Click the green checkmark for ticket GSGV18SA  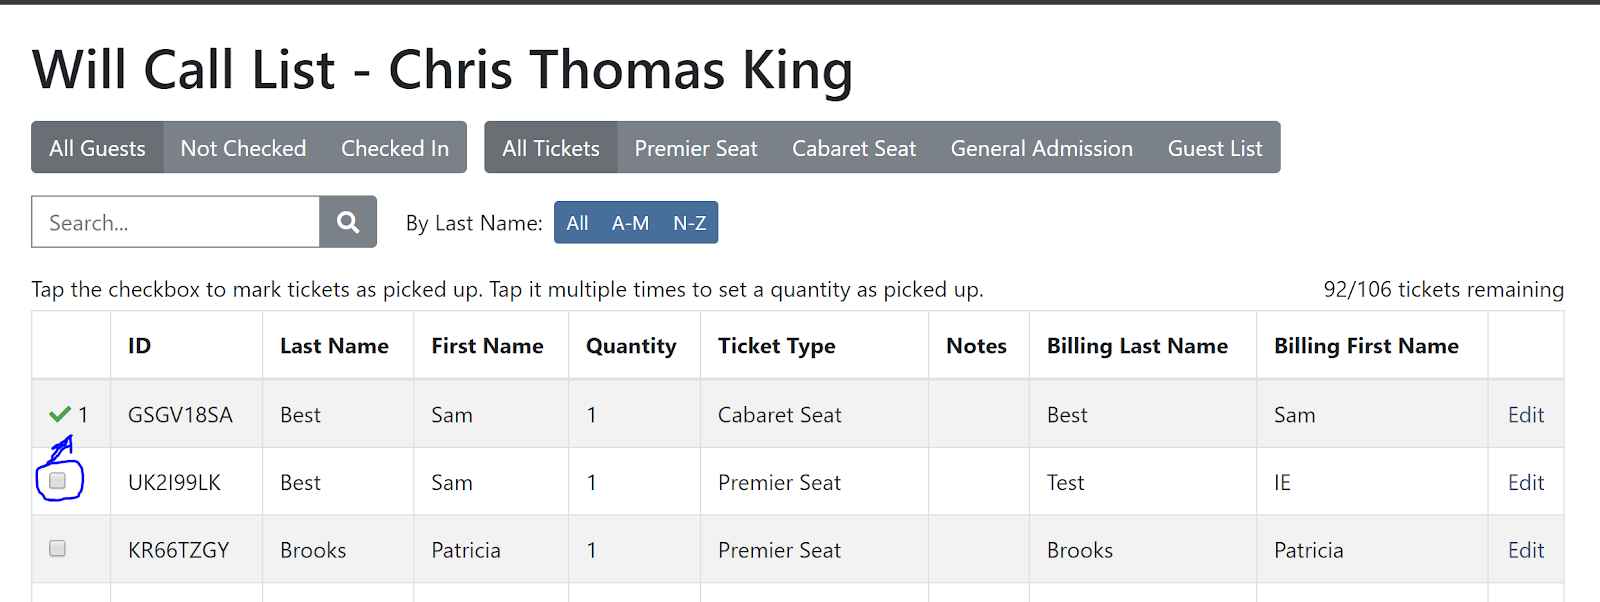point(60,414)
